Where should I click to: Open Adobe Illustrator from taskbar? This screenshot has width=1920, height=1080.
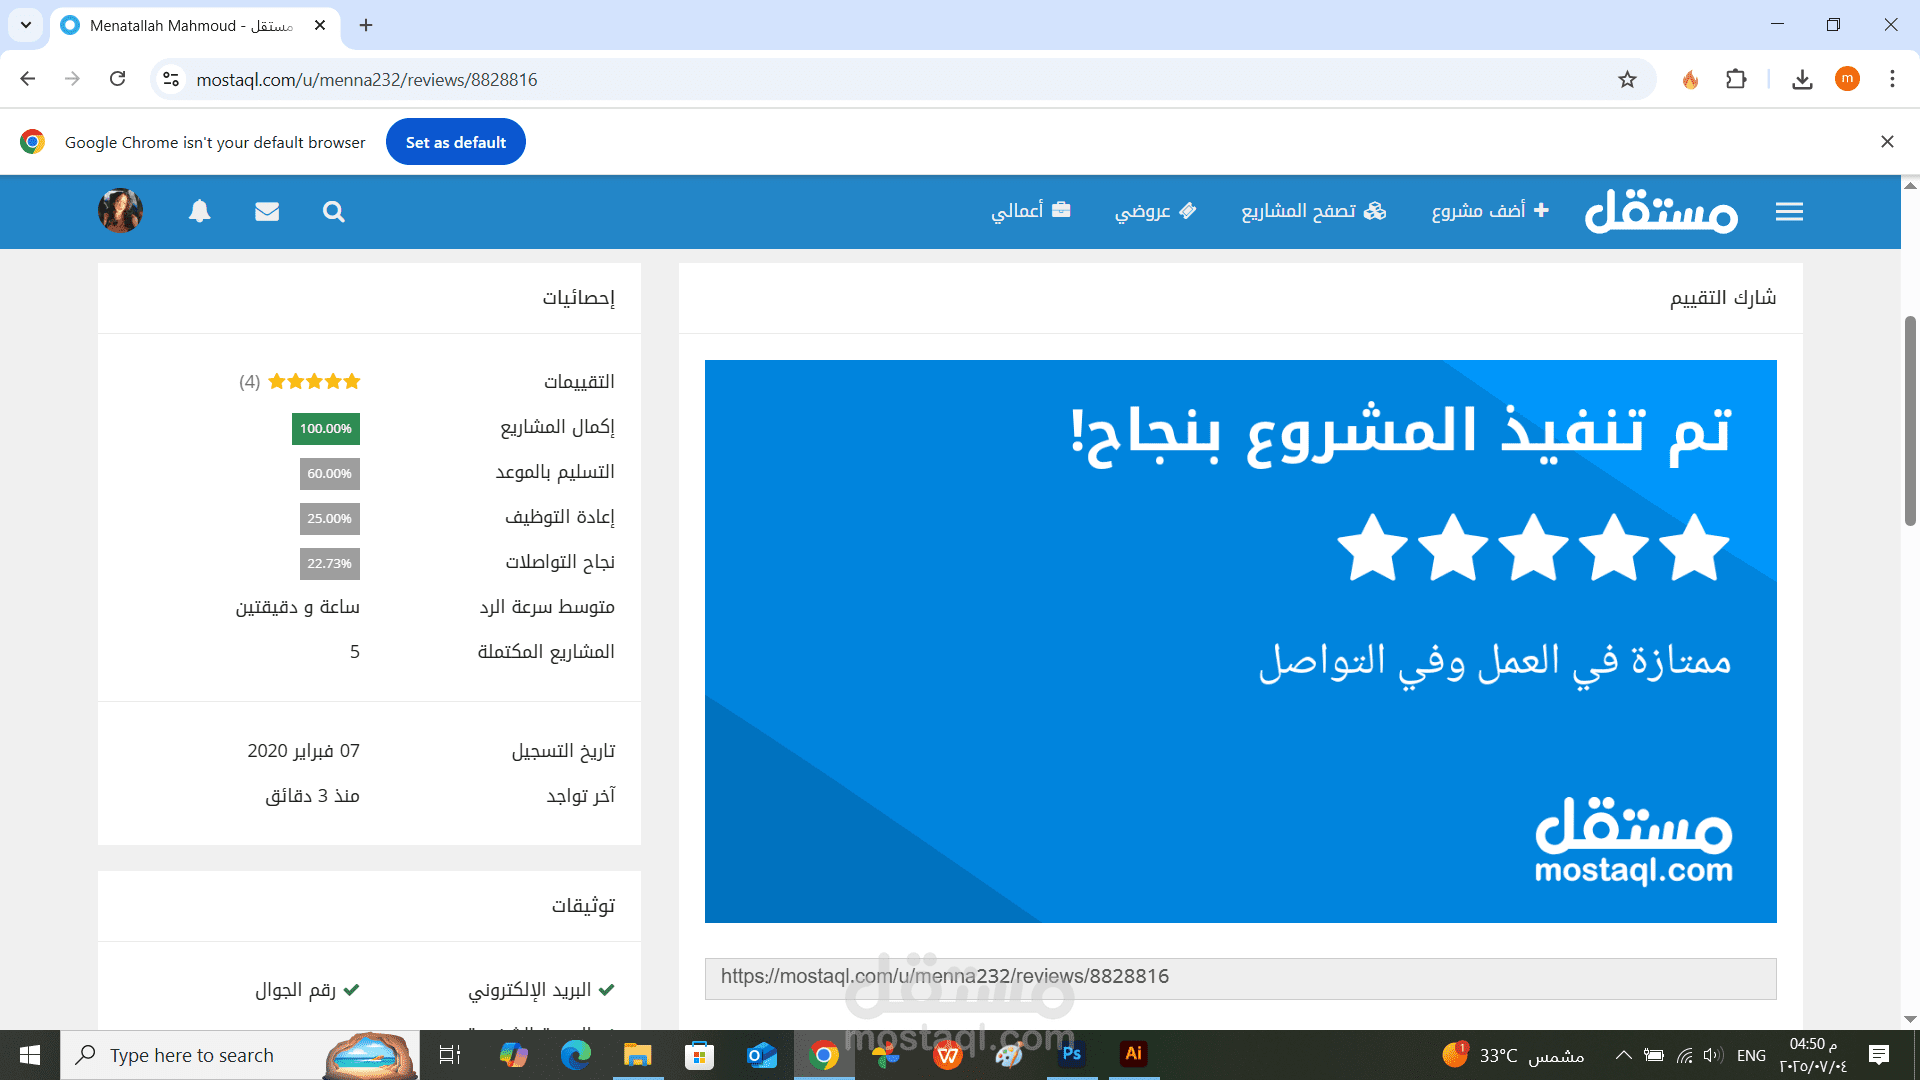coord(1133,1054)
